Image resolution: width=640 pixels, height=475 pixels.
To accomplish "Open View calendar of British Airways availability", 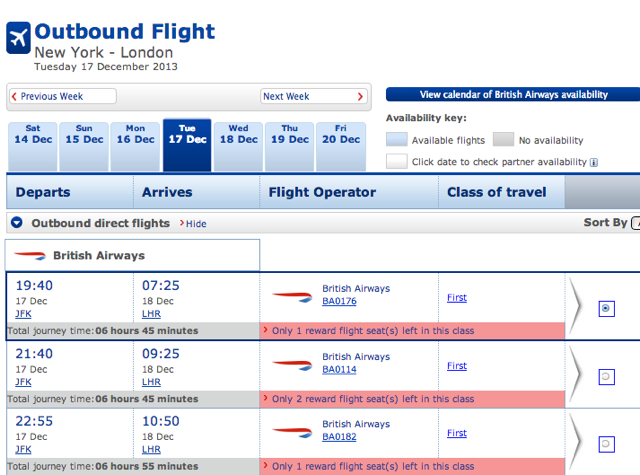I will coord(513,95).
